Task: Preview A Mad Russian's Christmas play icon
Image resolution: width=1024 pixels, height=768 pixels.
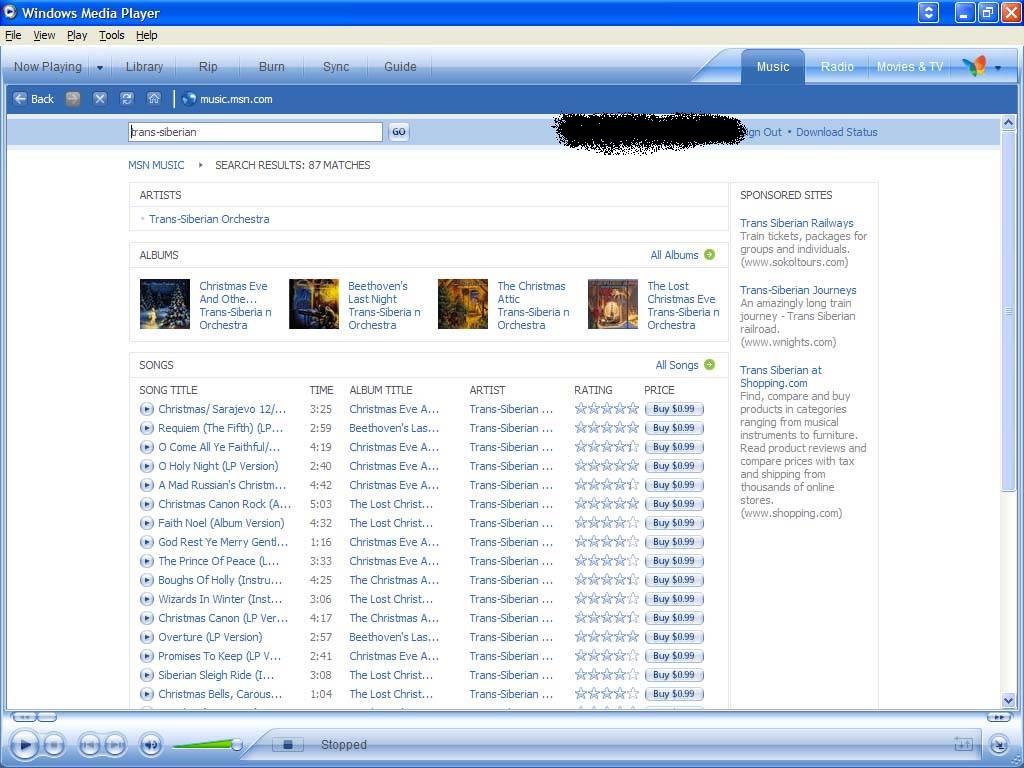Action: pos(146,485)
